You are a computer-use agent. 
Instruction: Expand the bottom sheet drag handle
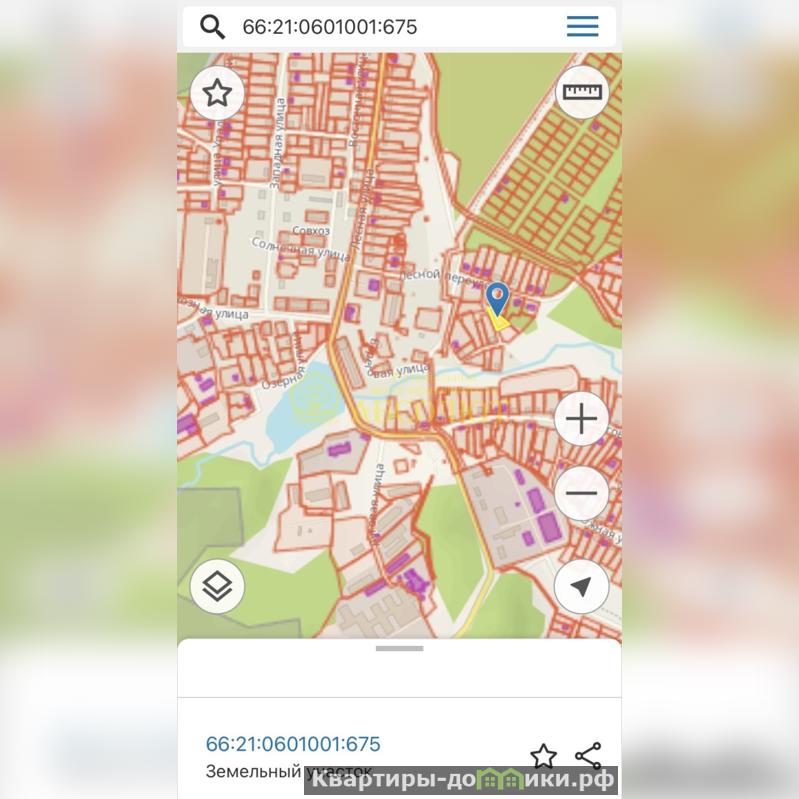[x=400, y=649]
